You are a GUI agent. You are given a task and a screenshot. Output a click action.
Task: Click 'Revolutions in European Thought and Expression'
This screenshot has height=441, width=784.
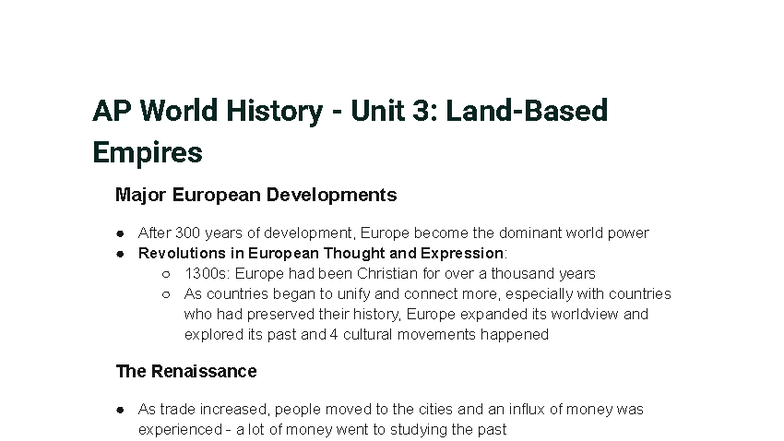[x=320, y=254]
